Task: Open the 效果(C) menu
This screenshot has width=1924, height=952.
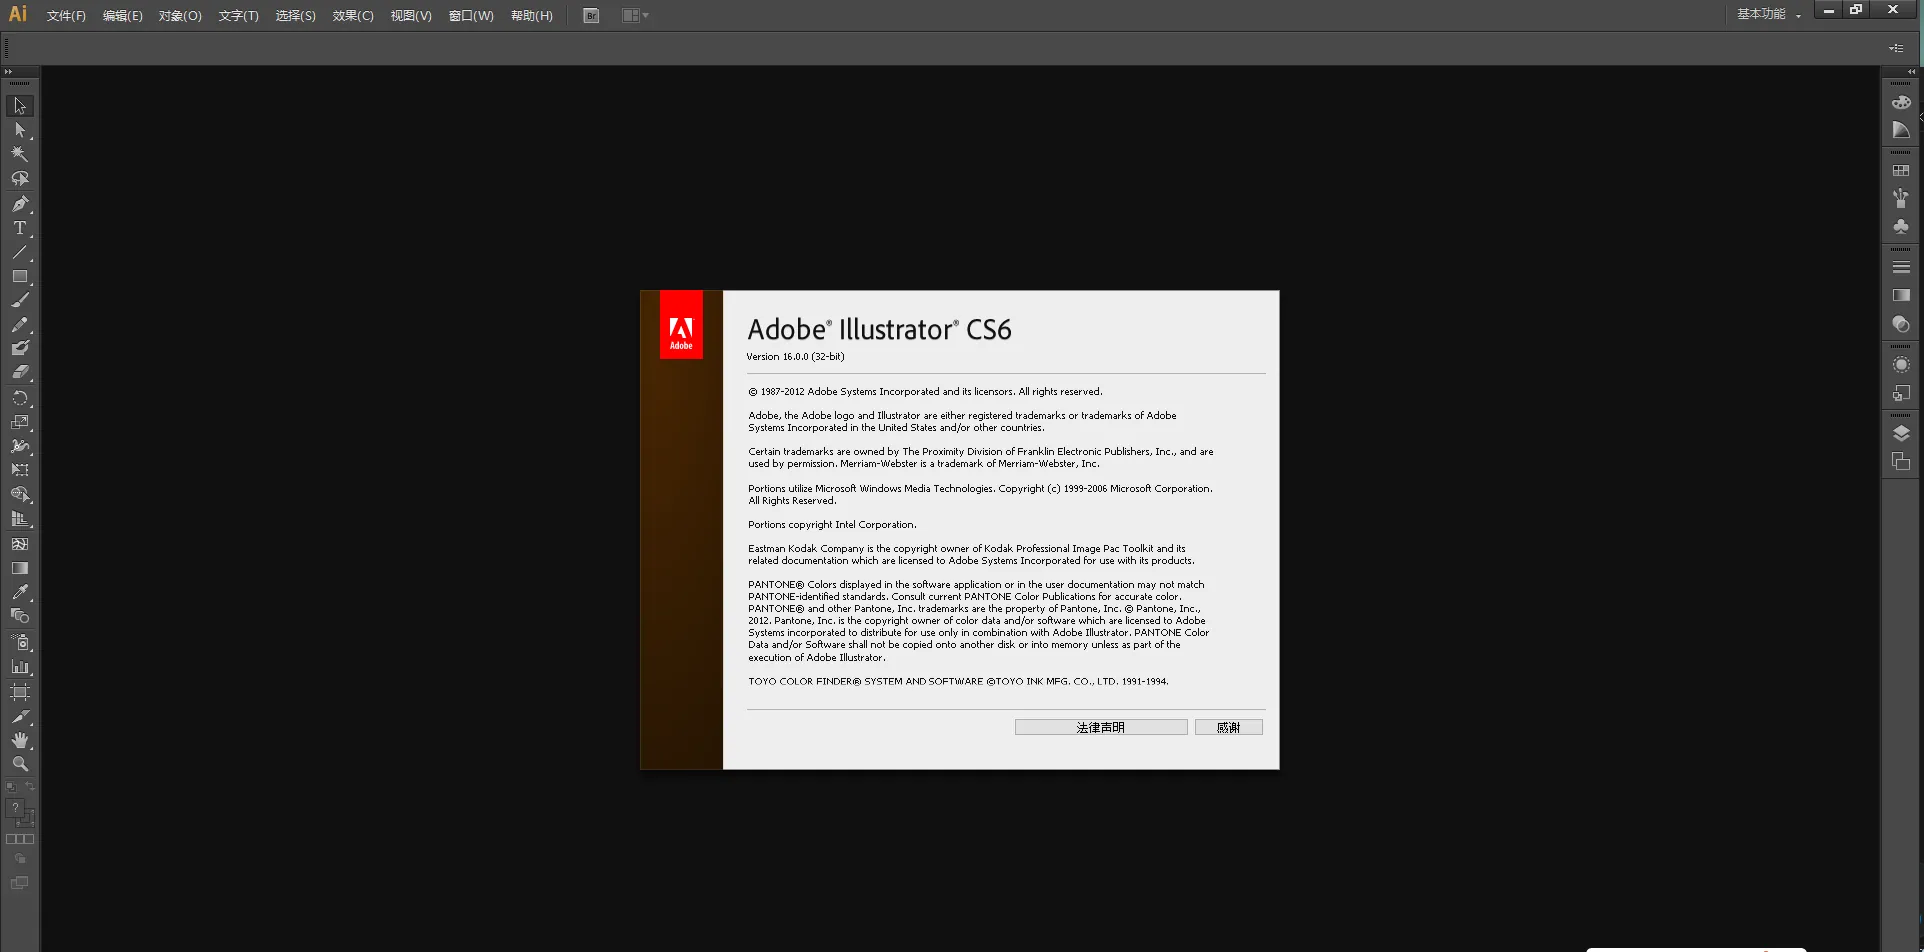Action: pos(353,16)
